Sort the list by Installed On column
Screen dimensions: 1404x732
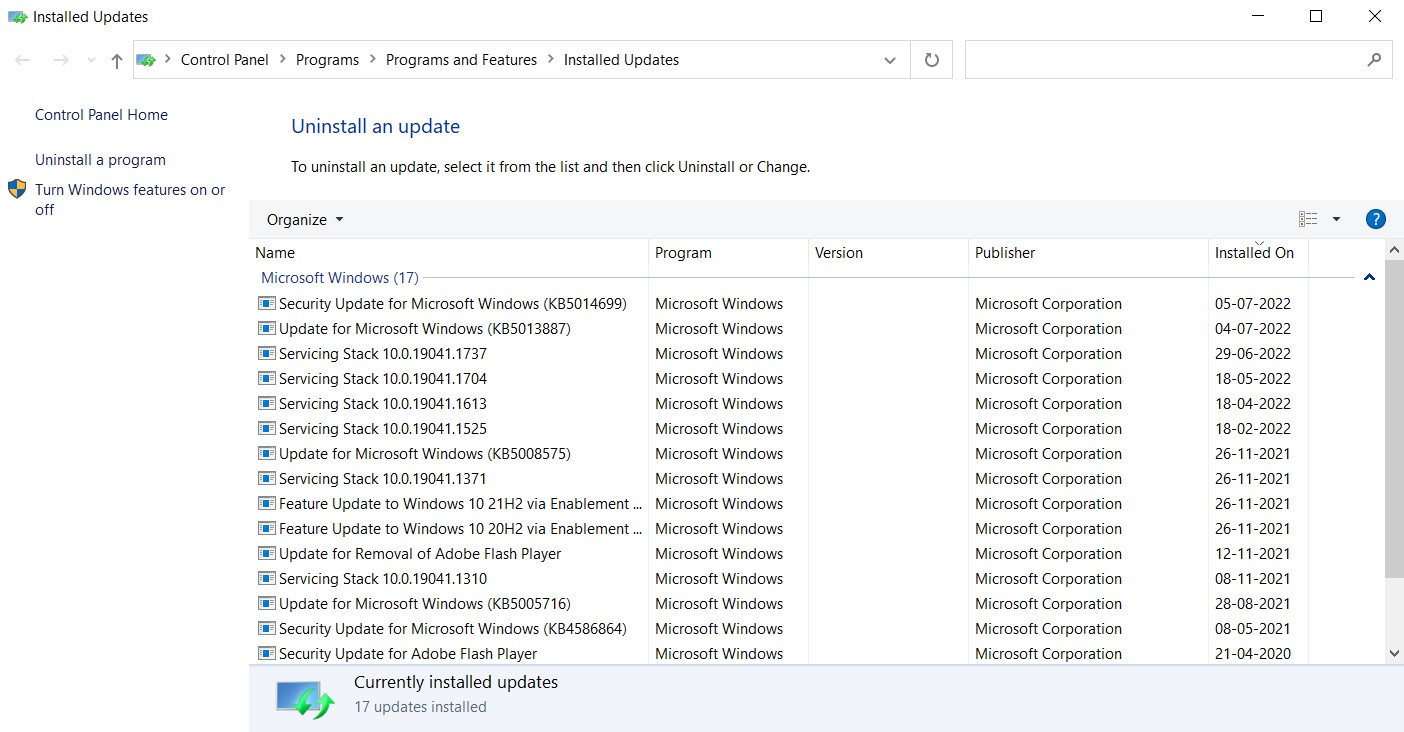click(x=1254, y=253)
